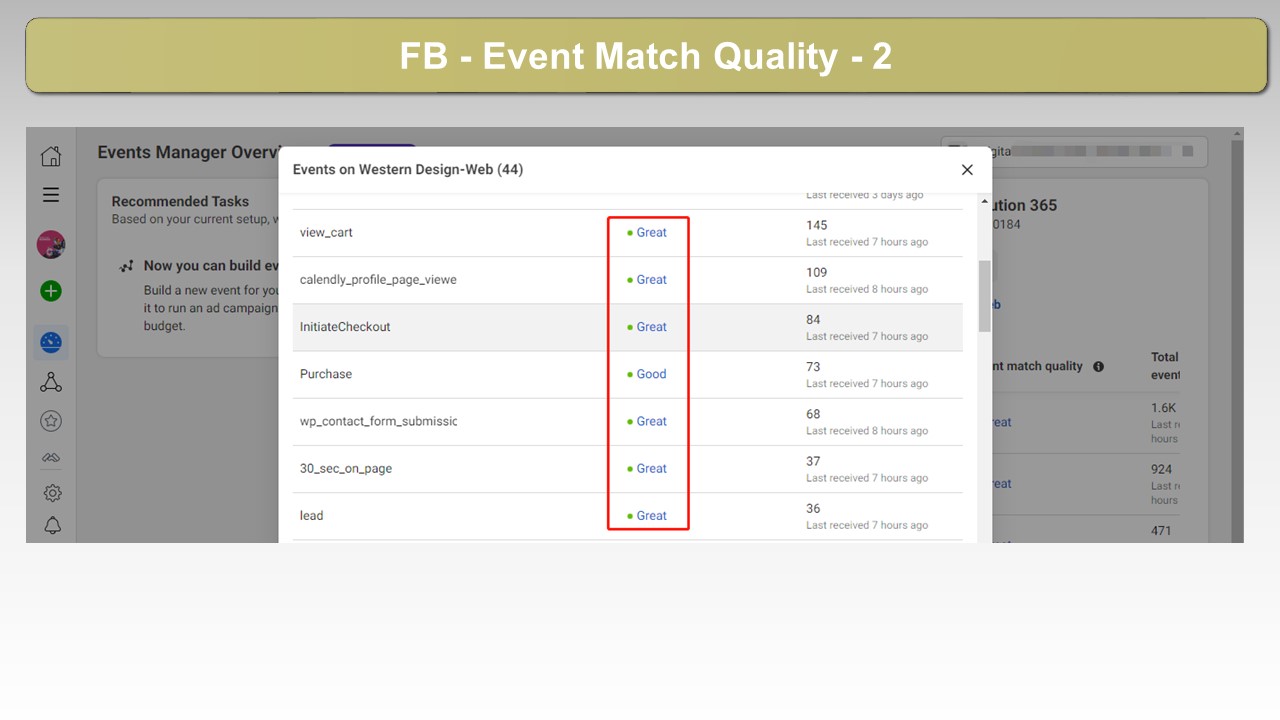Select the calendly_profile_page_viewed event row

[x=628, y=280]
